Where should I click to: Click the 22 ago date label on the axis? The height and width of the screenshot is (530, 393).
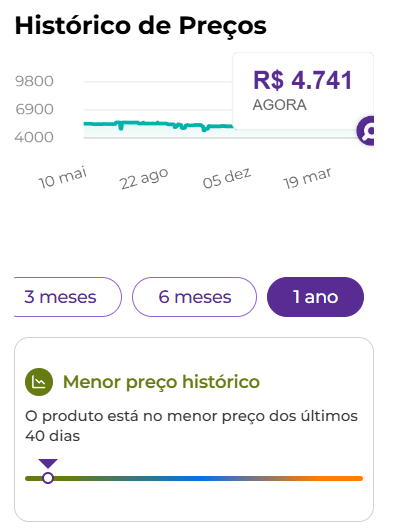(x=144, y=178)
